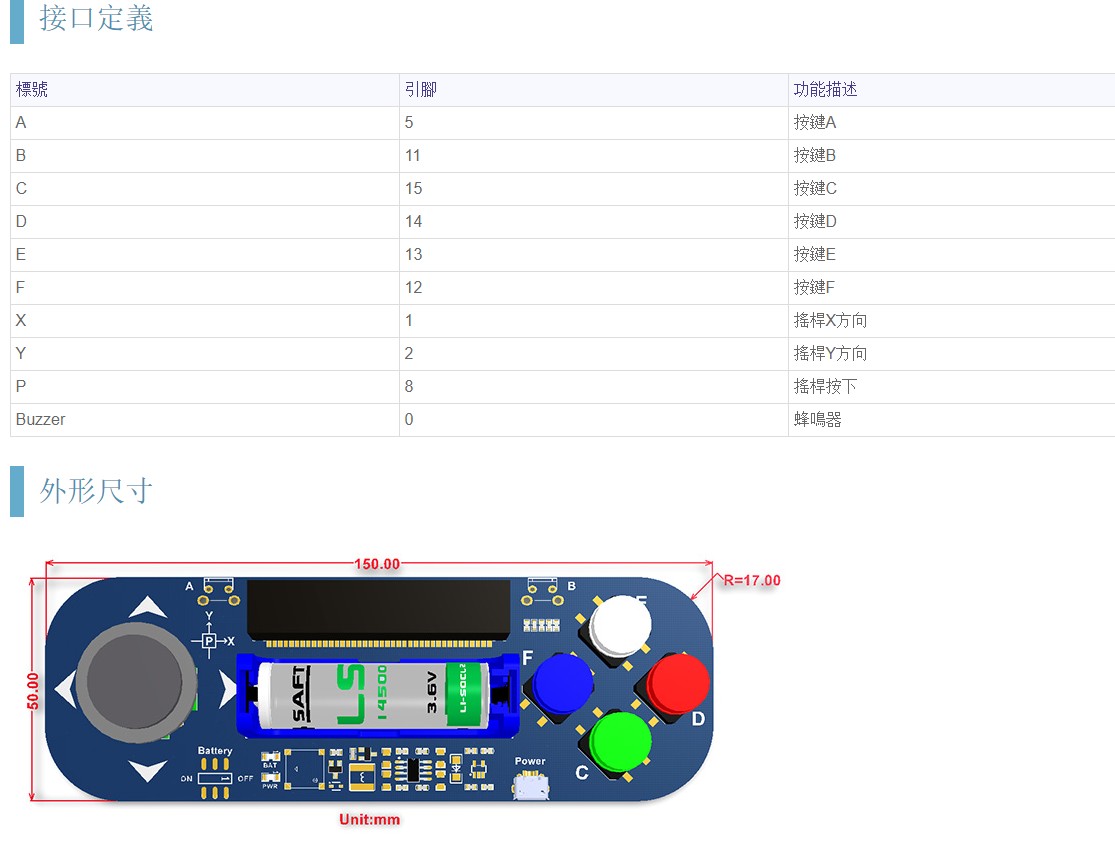Click the 功能描述 column header
This screenshot has width=1115, height=847.
pos(951,90)
